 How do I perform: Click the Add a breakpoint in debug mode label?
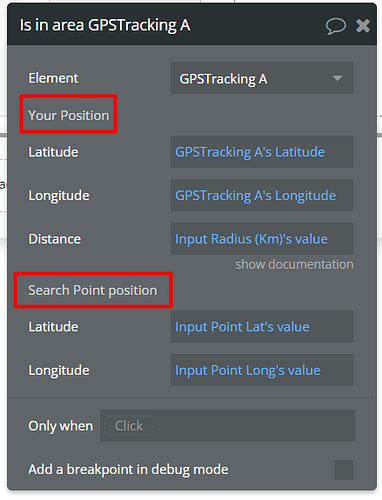click(x=128, y=469)
